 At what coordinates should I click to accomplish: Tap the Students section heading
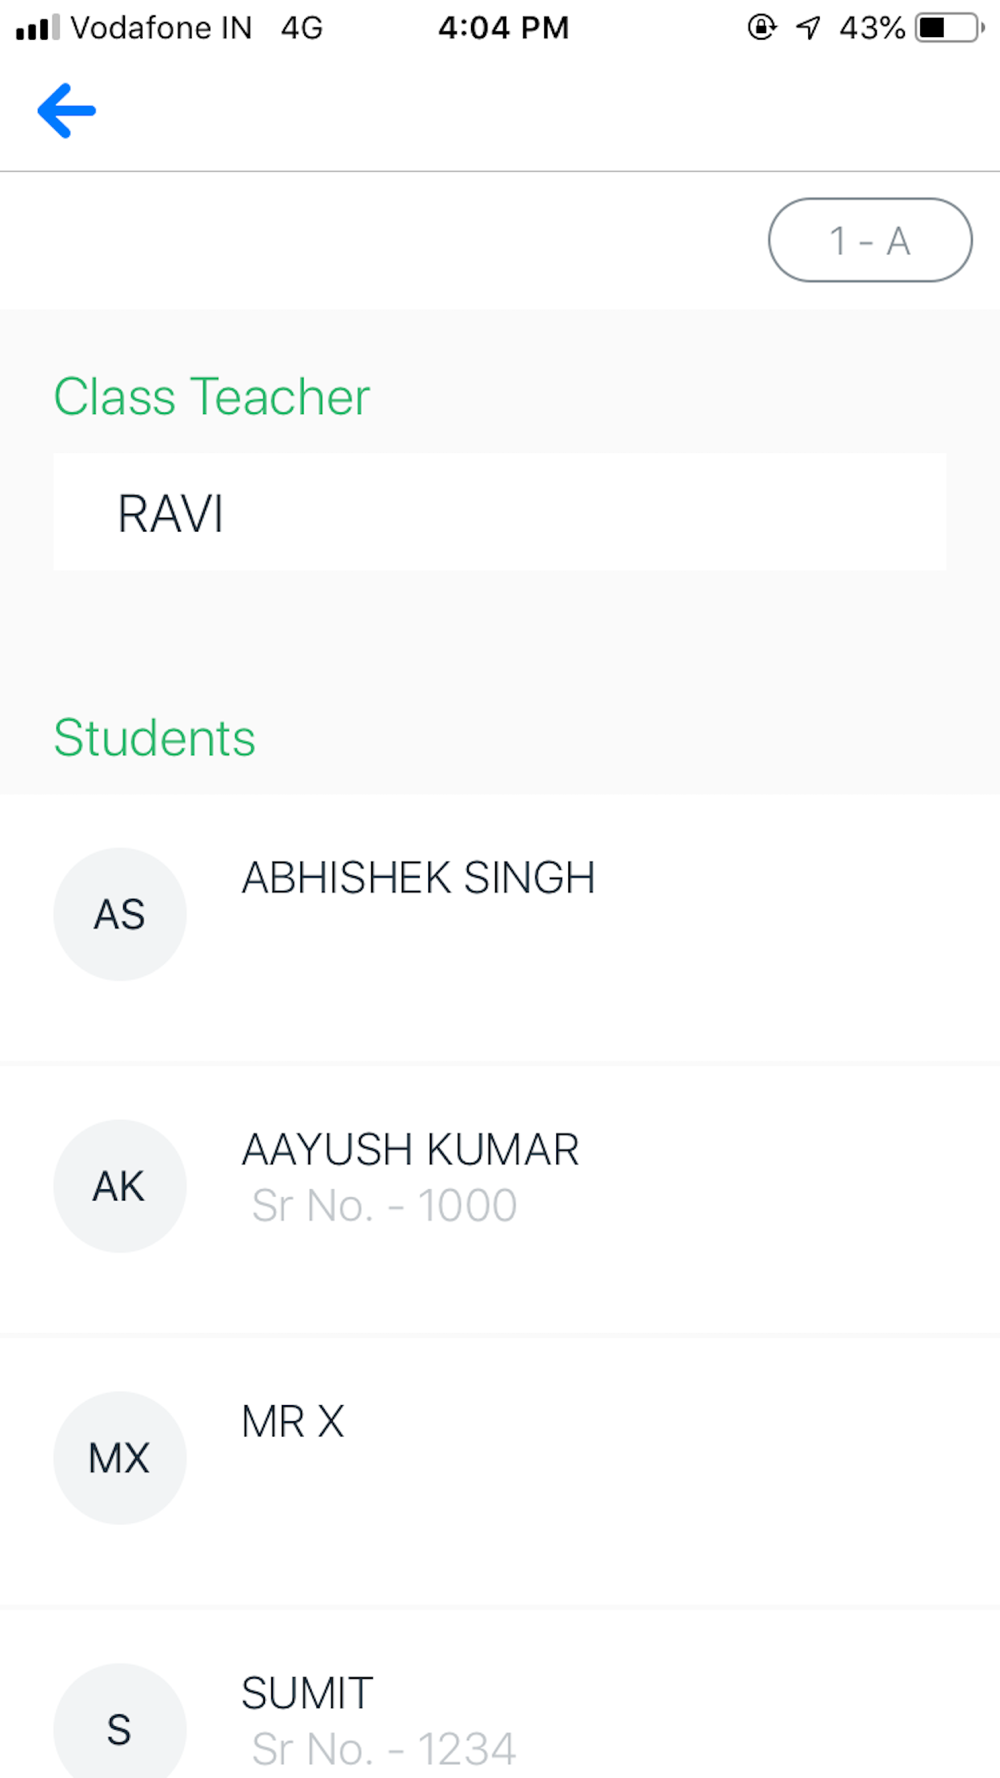pyautogui.click(x=155, y=738)
